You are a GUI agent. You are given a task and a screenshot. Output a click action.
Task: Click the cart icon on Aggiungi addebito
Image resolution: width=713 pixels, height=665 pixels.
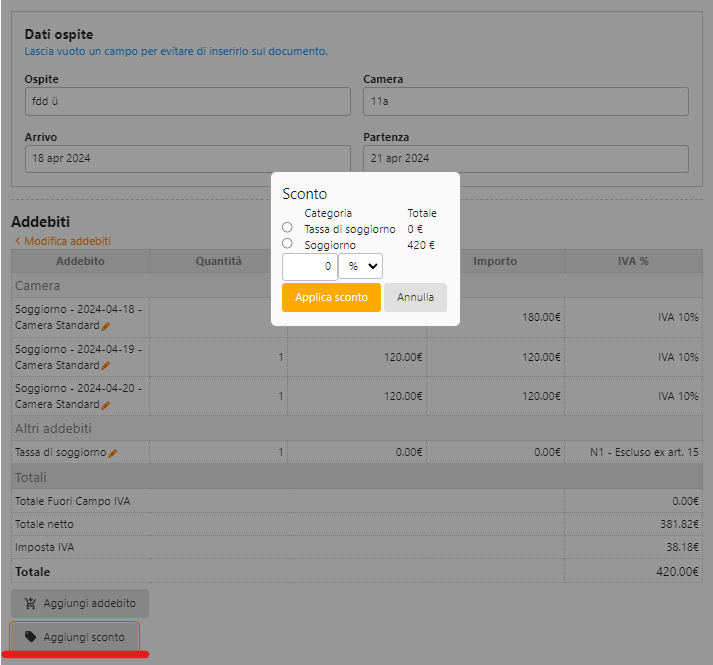point(30,603)
